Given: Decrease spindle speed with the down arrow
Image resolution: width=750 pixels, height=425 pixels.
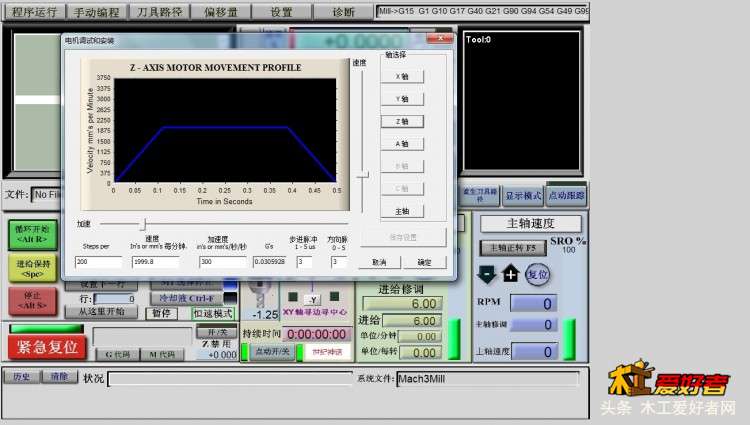Looking at the screenshot, I should click(486, 274).
